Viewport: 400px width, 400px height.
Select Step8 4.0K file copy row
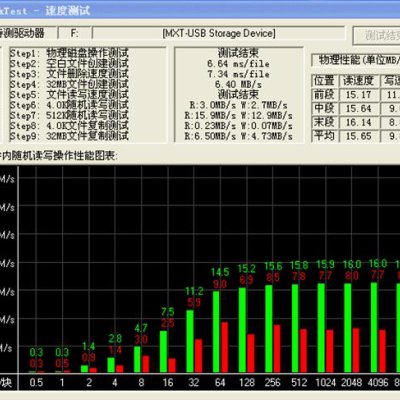(x=69, y=126)
